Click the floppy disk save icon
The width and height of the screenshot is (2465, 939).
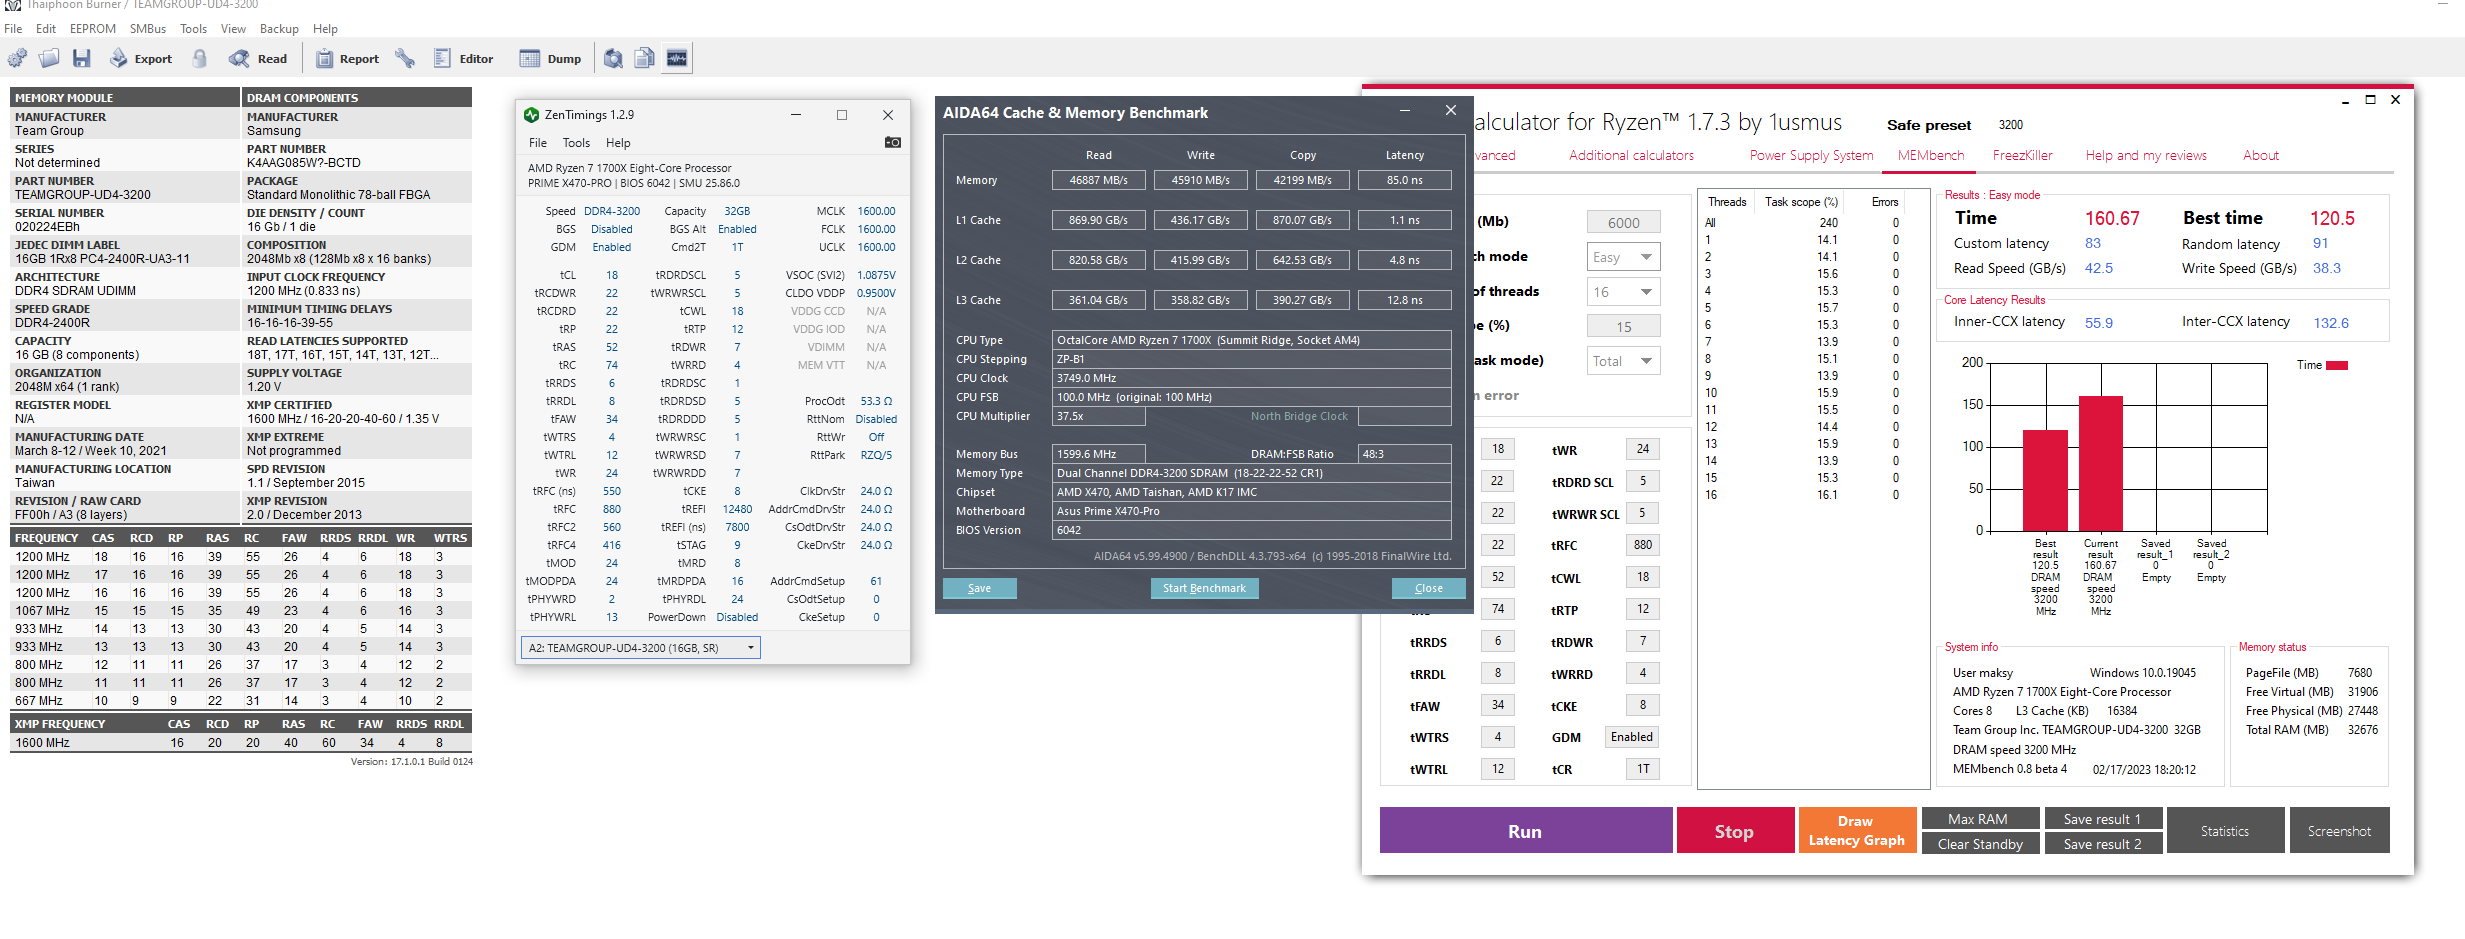pyautogui.click(x=82, y=59)
